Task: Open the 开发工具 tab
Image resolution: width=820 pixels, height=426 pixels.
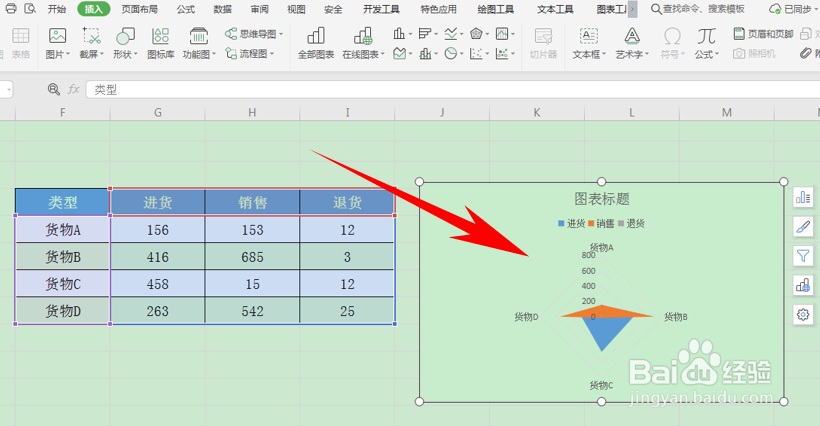Action: (381, 9)
